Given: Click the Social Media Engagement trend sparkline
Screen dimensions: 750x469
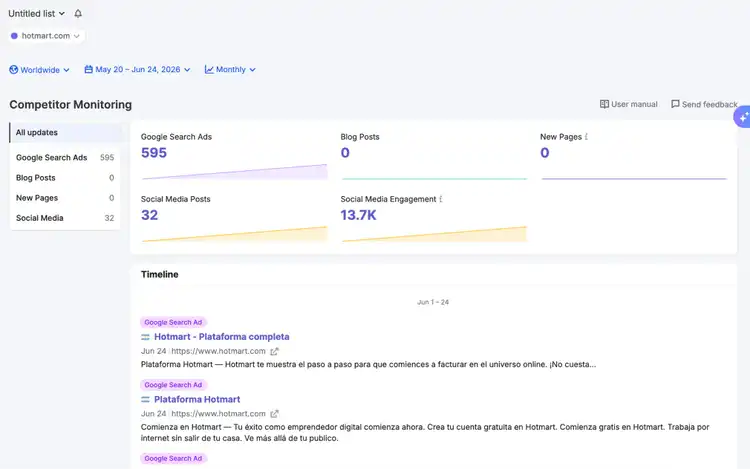Looking at the screenshot, I should (x=434, y=234).
